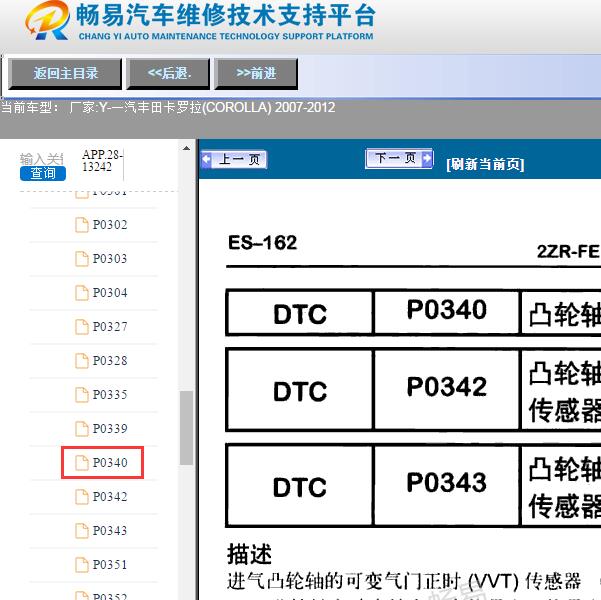Click document icon beside P0327
The width and height of the screenshot is (601, 600).
click(x=82, y=327)
